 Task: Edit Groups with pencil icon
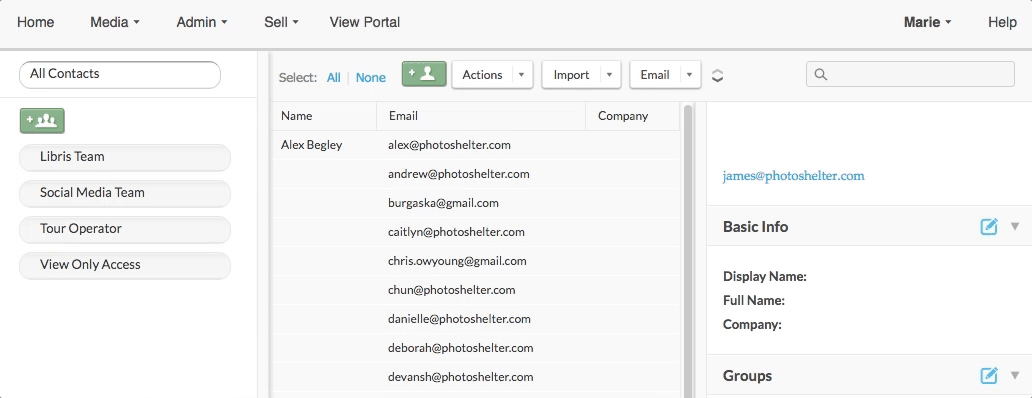coord(989,376)
